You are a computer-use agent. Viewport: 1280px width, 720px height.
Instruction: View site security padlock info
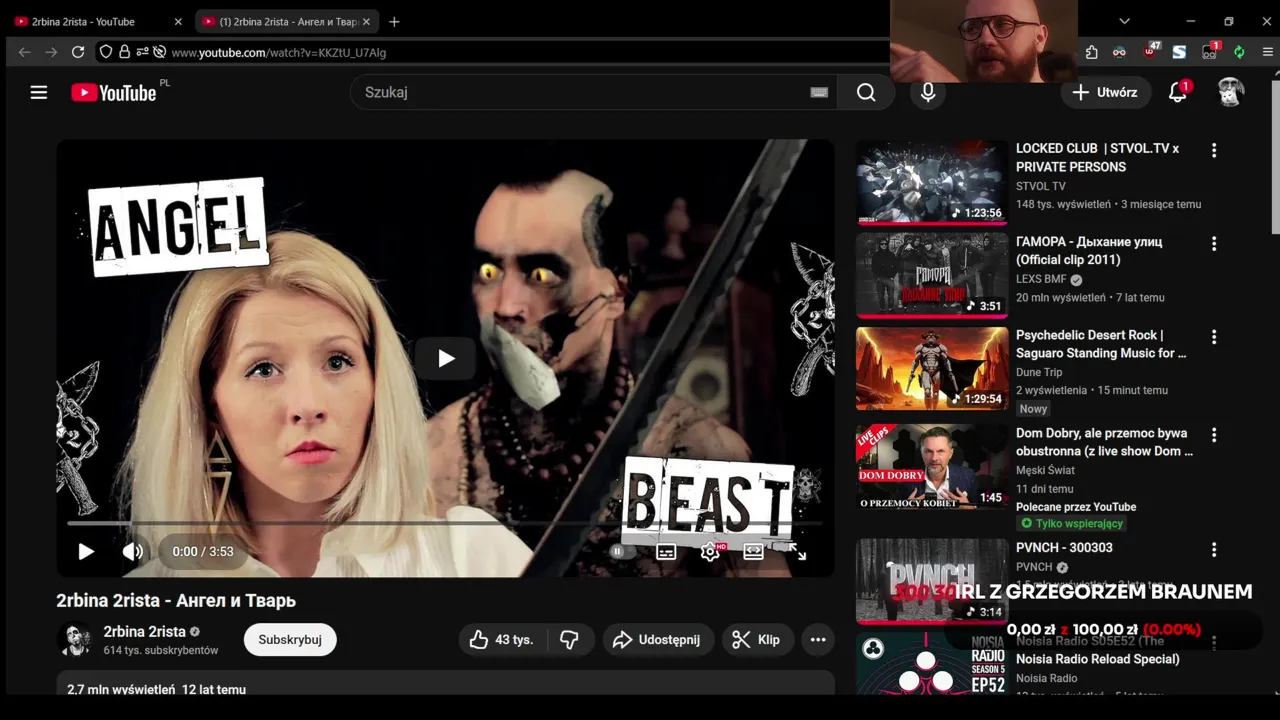(x=124, y=52)
